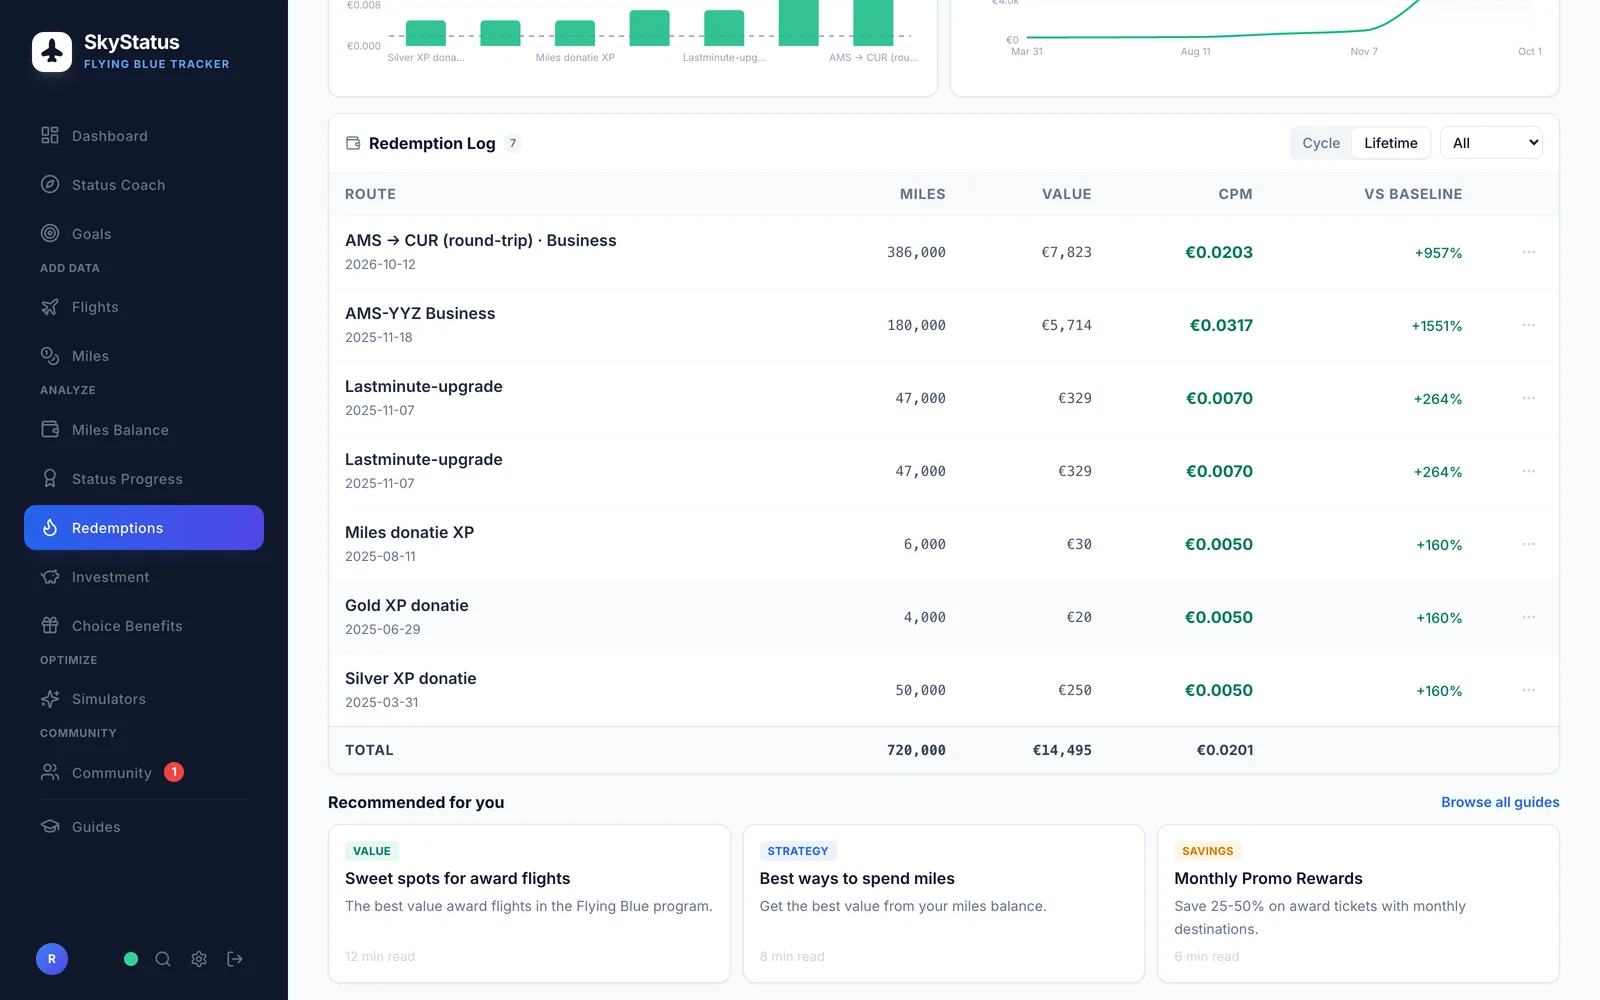Click the SkyStatus airplane logo icon

(52, 52)
